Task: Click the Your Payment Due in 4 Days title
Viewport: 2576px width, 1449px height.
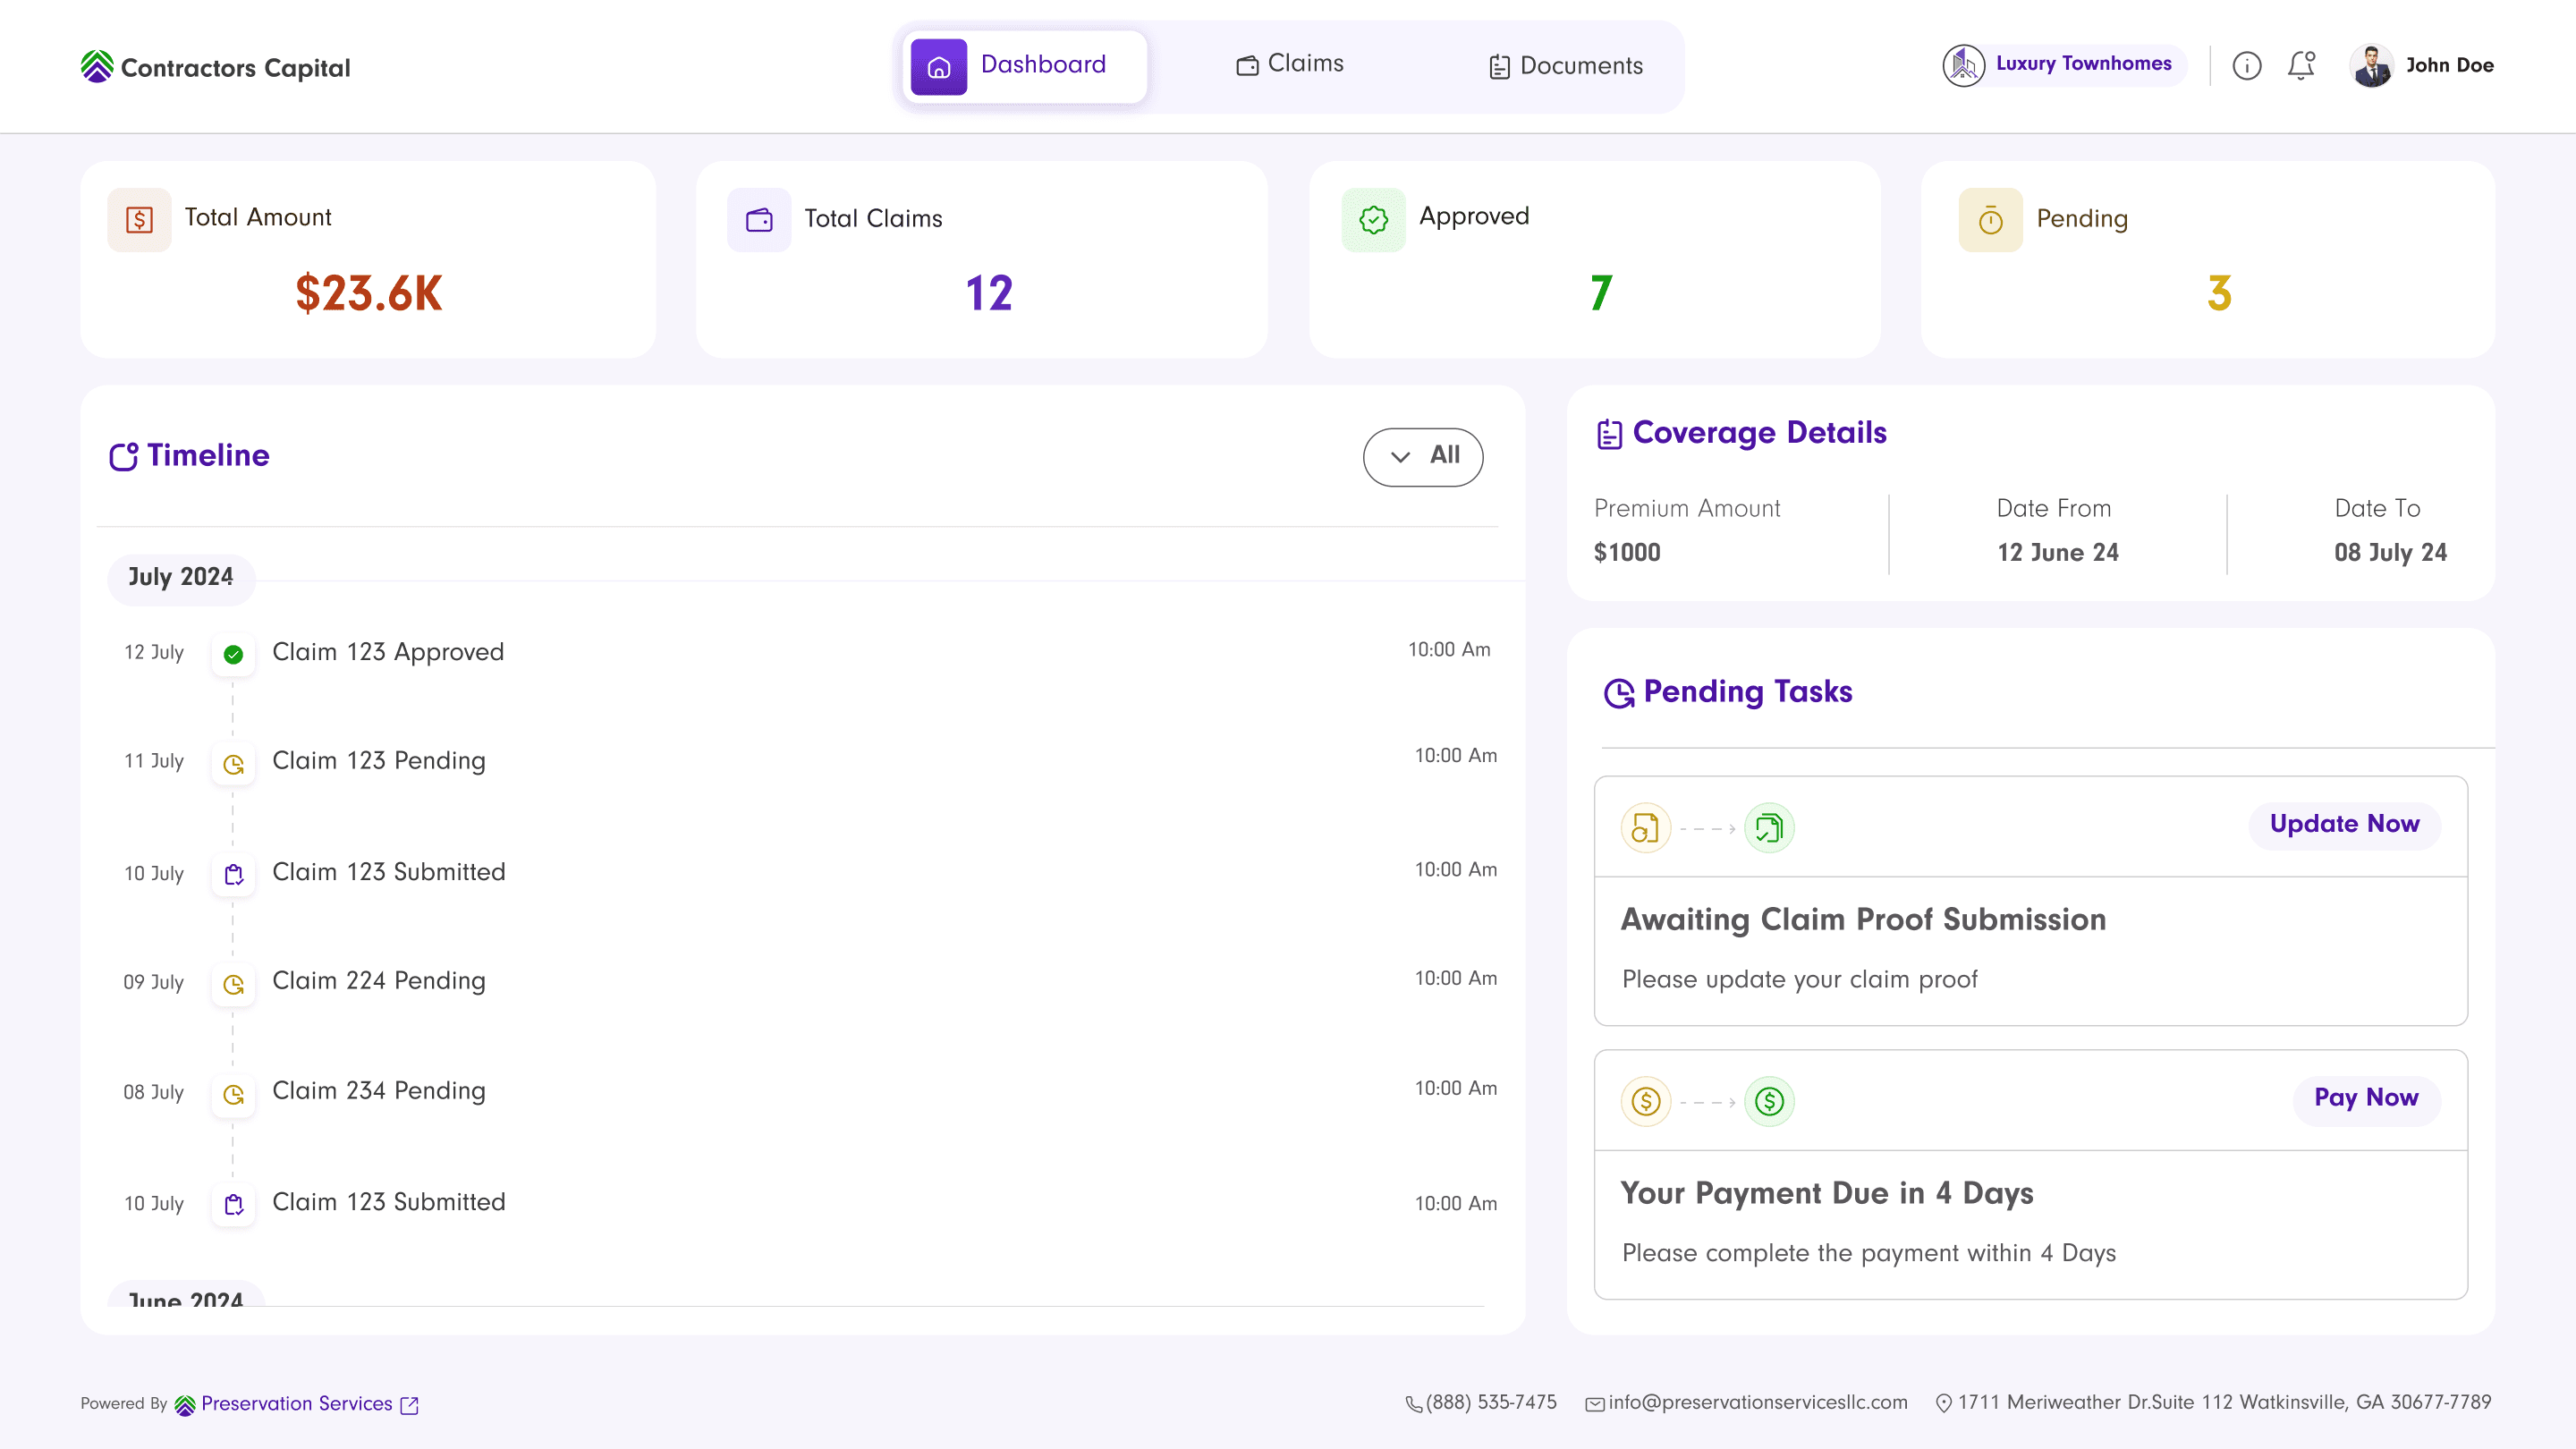Action: pyautogui.click(x=1827, y=1193)
